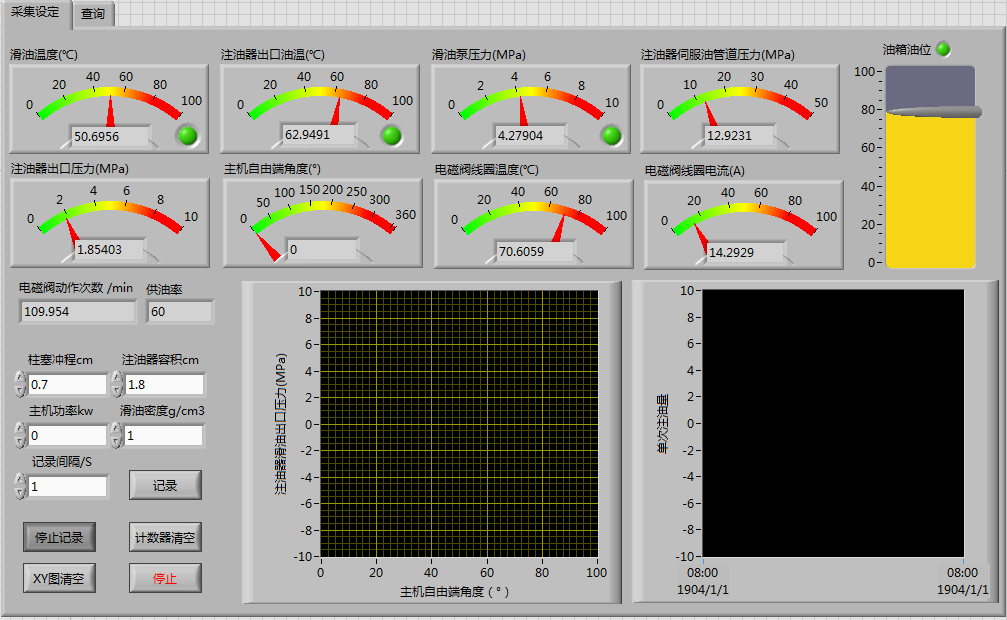Click the 油箱油位 indicator LED
The image size is (1007, 620).
942,49
